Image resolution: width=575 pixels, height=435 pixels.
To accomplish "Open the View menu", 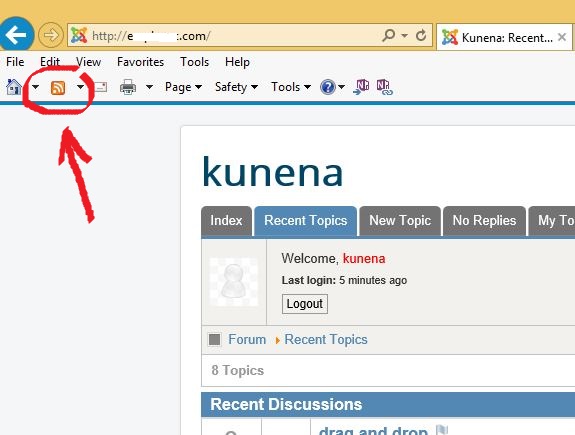I will point(88,62).
